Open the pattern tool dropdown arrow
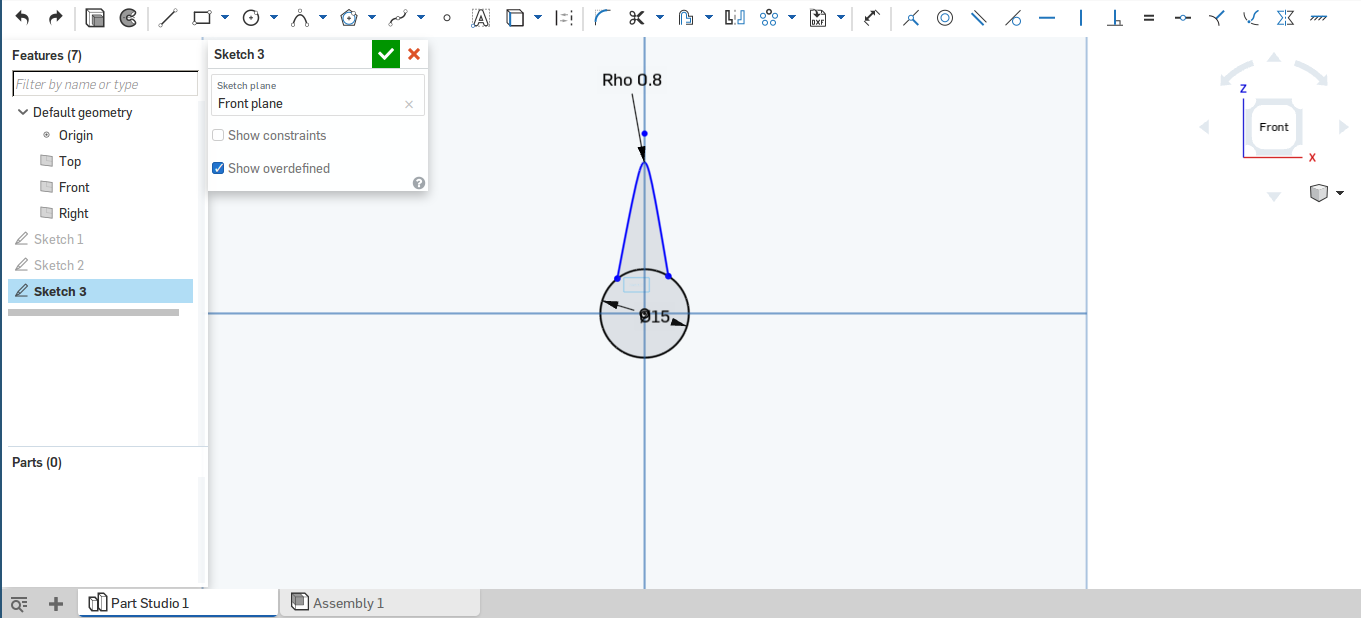Viewport: 1361px width, 618px height. click(x=792, y=17)
